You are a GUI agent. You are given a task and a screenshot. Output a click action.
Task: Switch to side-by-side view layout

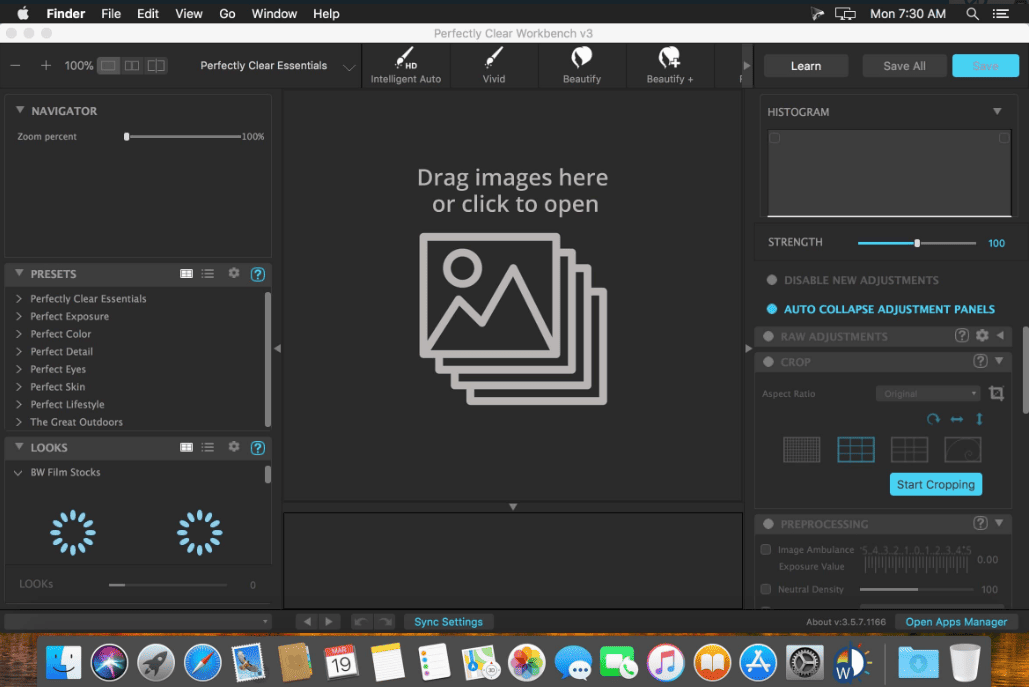coord(132,66)
